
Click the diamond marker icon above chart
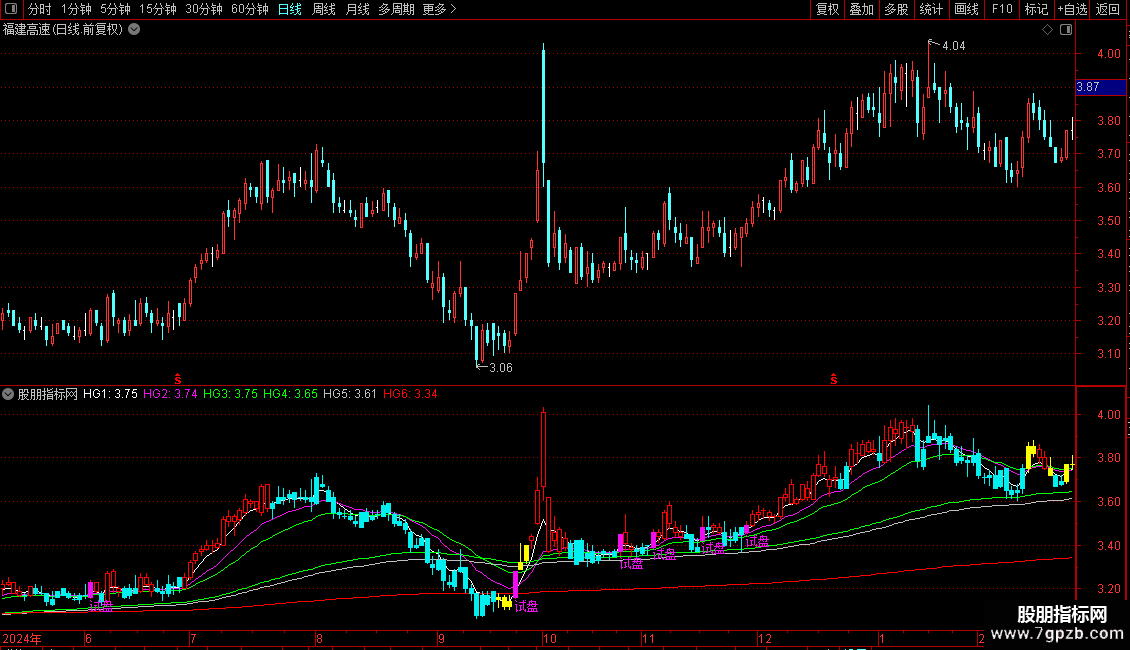tap(1048, 30)
